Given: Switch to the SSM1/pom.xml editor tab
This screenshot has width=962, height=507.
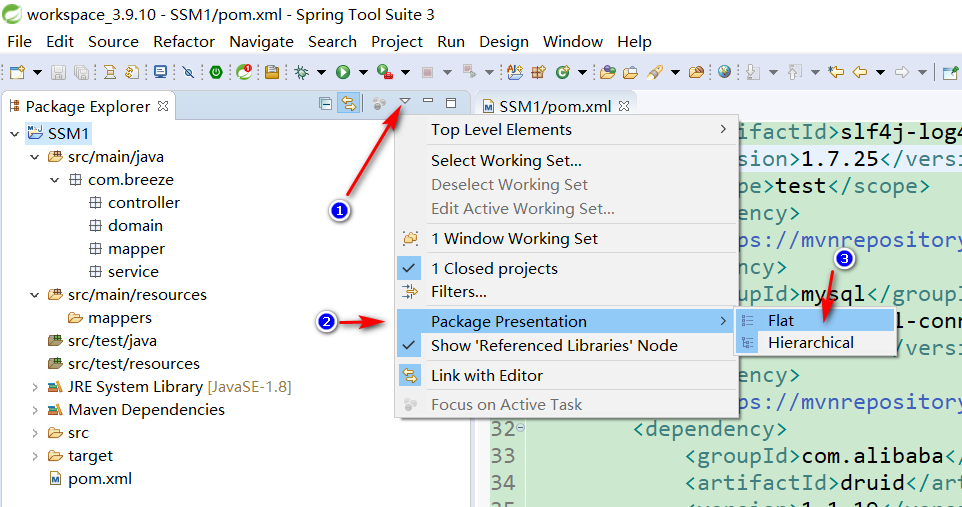Looking at the screenshot, I should [x=555, y=106].
